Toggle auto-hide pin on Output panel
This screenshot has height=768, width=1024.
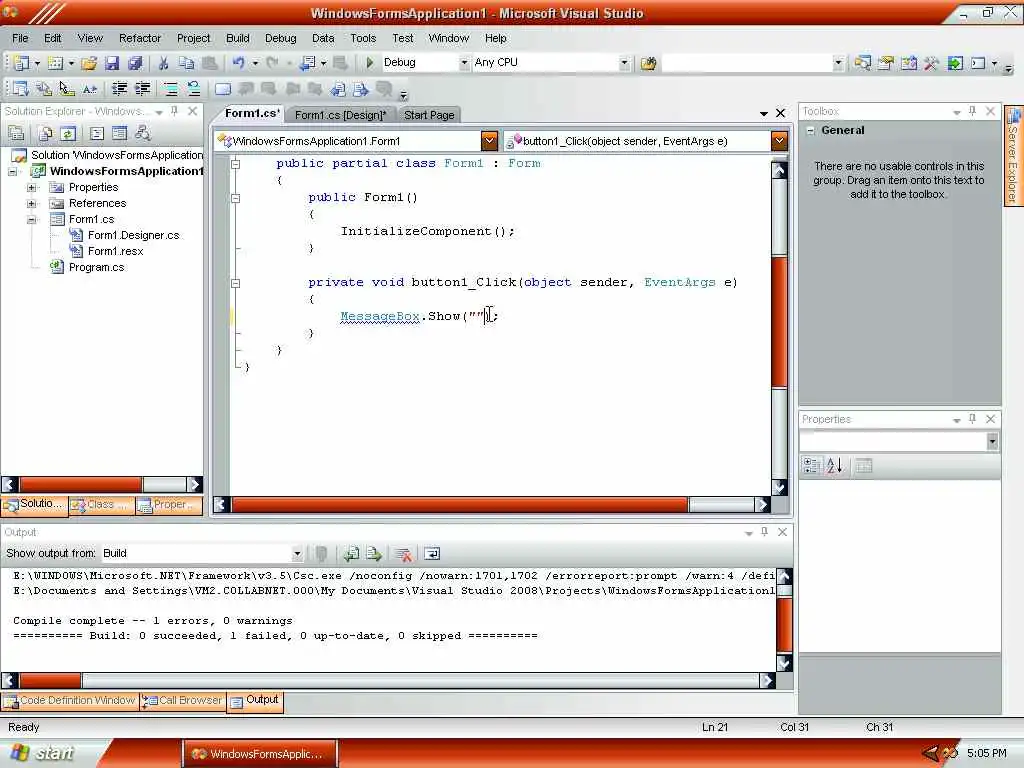click(x=765, y=532)
